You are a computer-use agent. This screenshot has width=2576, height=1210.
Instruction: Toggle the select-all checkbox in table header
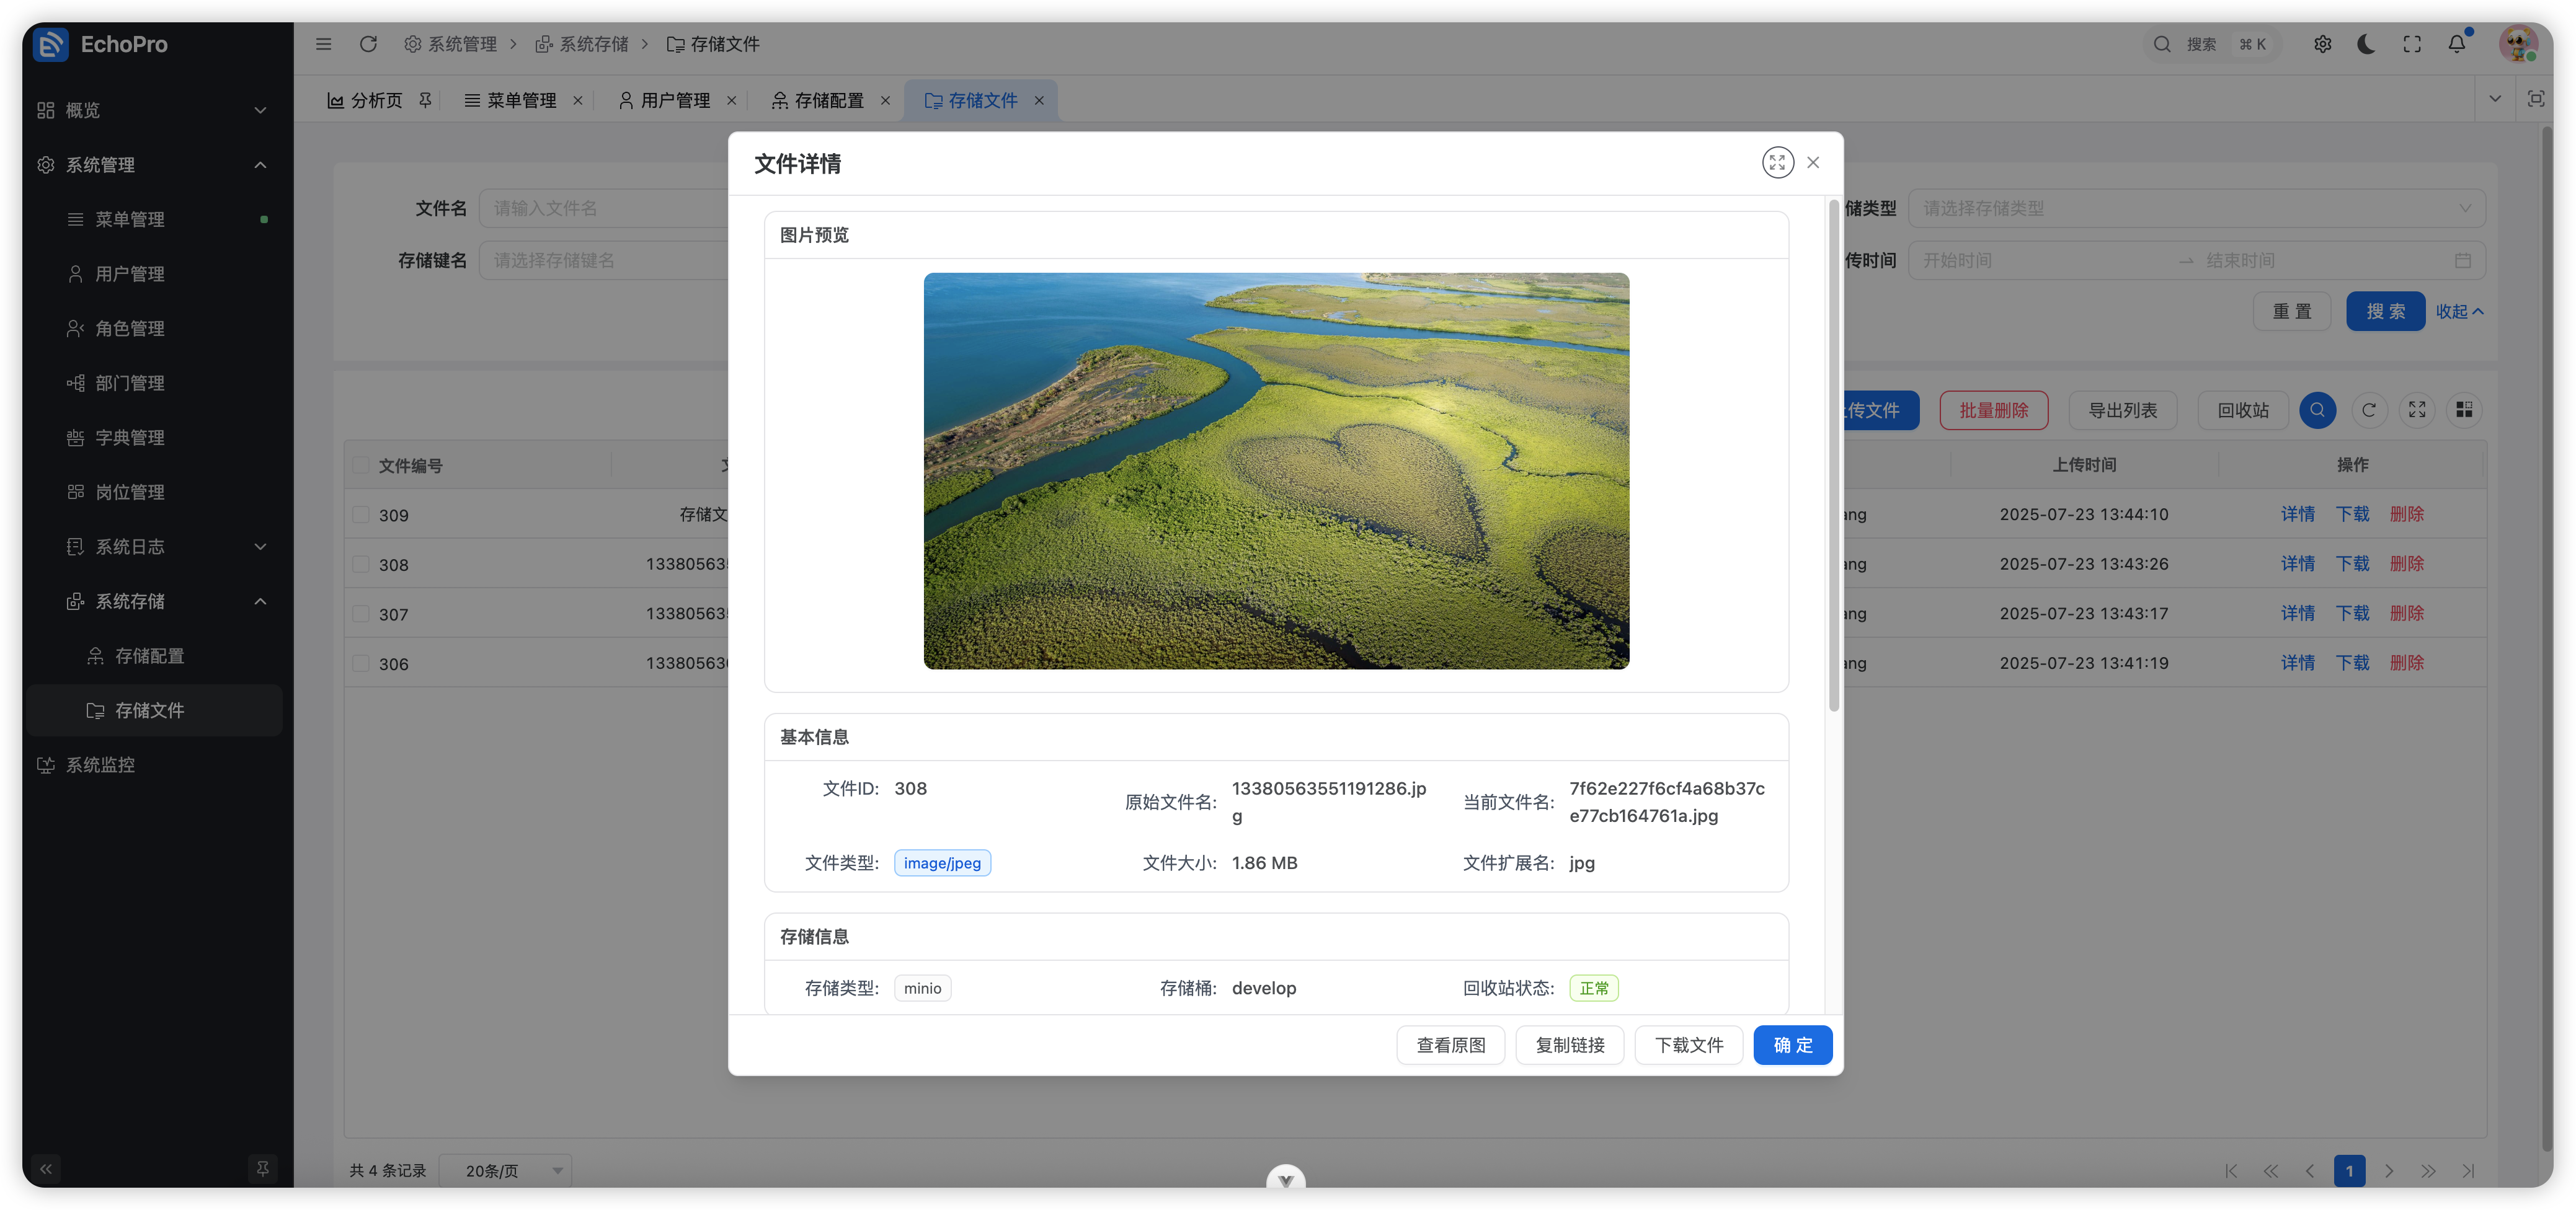[x=361, y=465]
